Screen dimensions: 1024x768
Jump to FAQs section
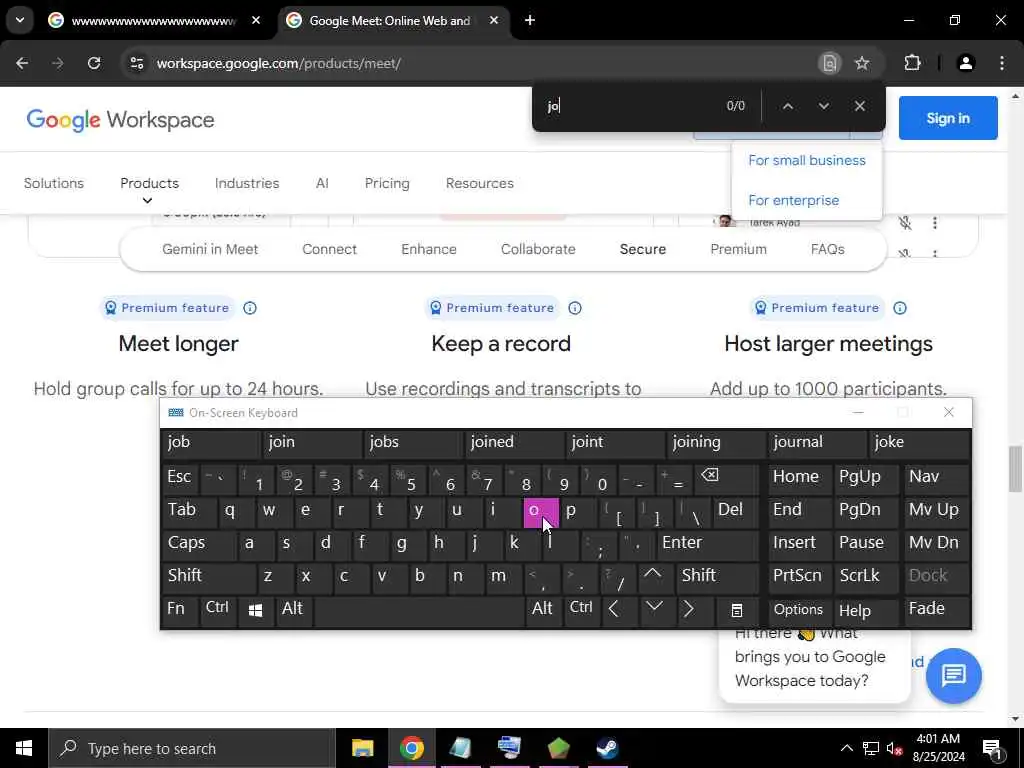point(827,249)
